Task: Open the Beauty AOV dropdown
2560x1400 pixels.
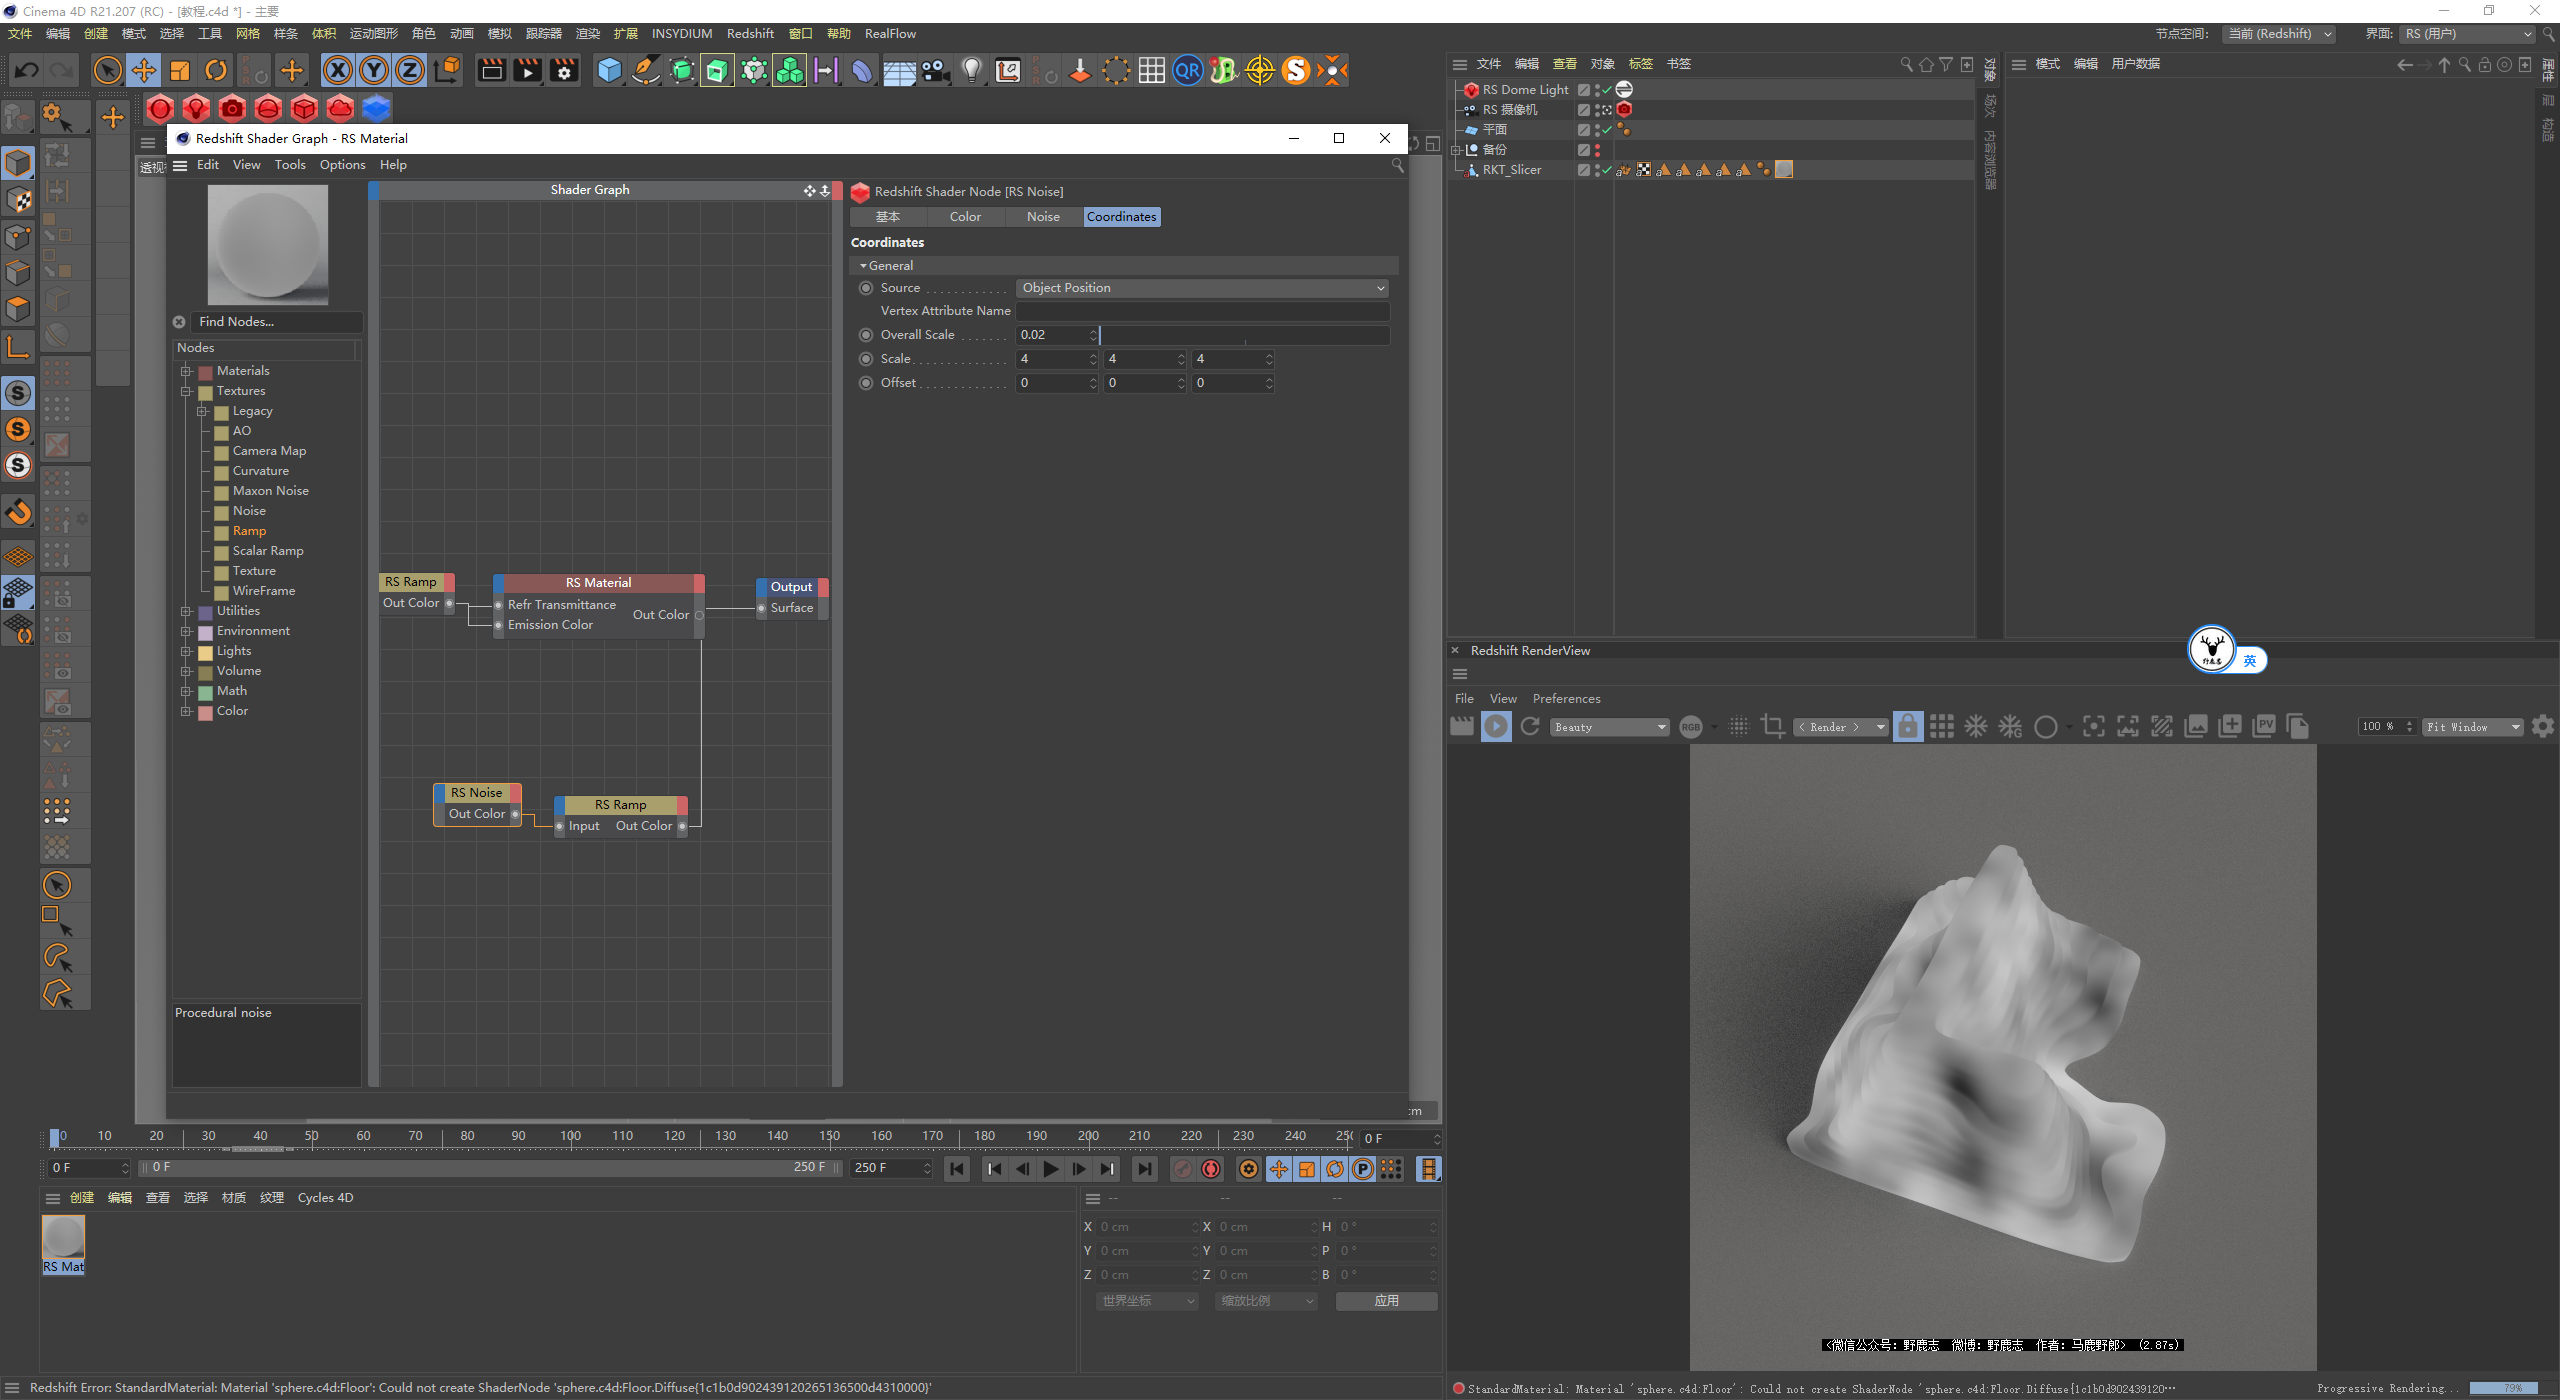Action: tap(1609, 727)
